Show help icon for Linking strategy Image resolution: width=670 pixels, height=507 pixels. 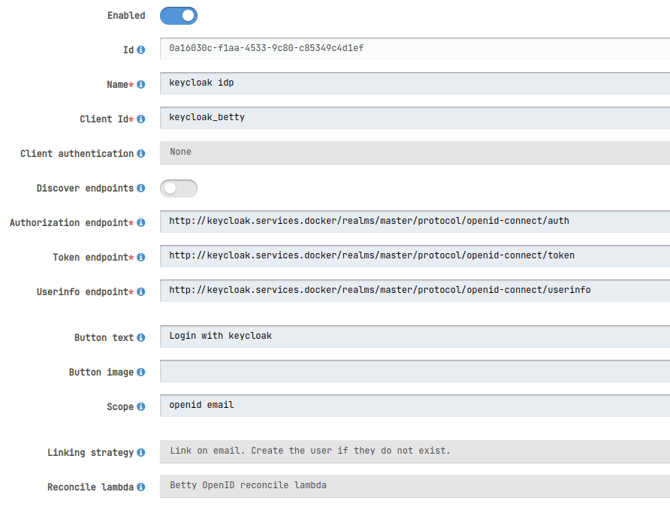tap(141, 453)
